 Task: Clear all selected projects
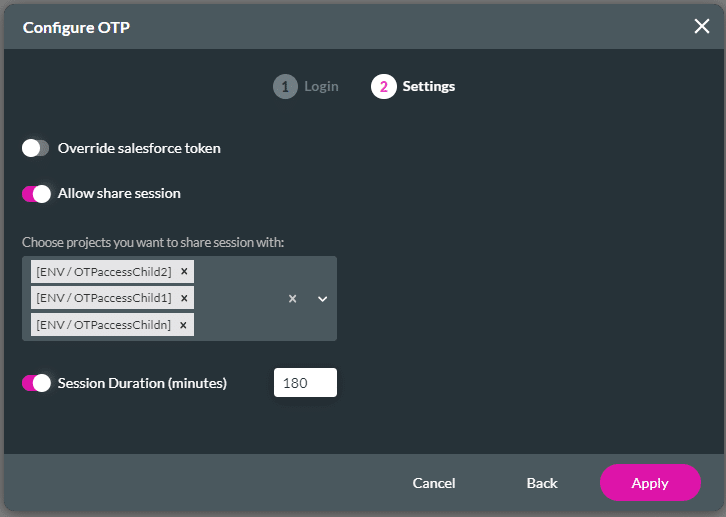[x=292, y=299]
